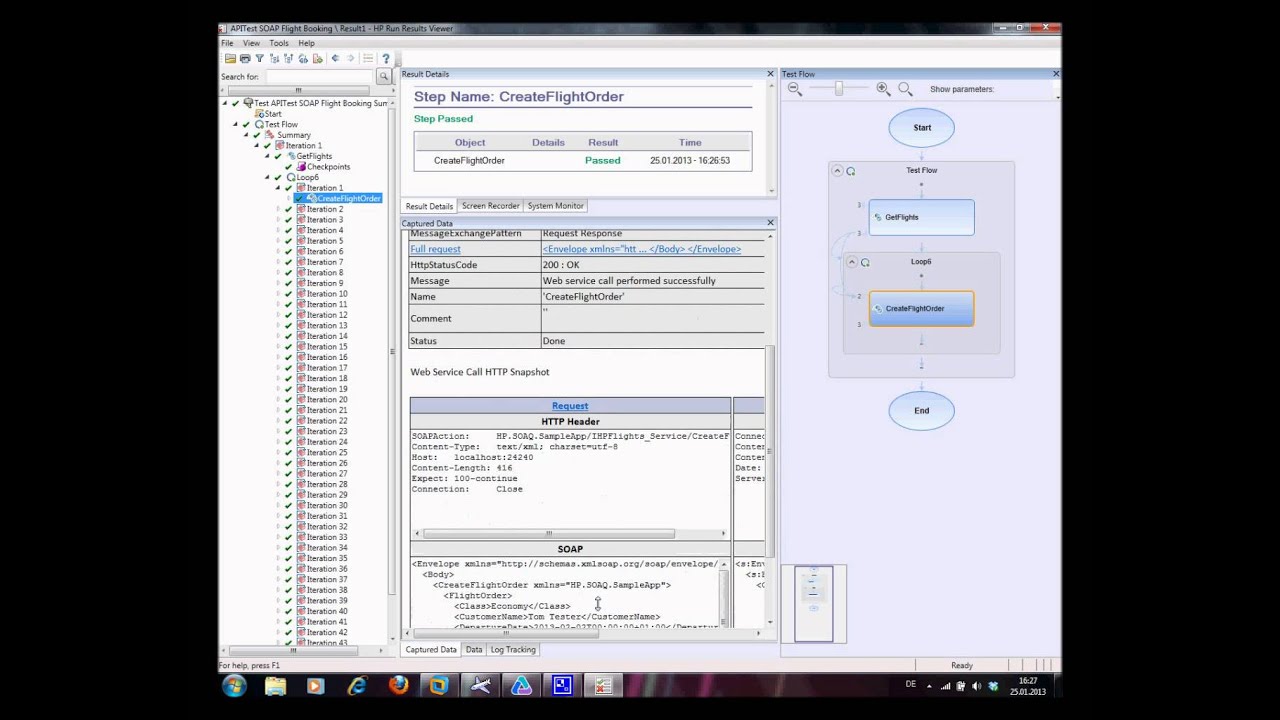The height and width of the screenshot is (720, 1280).
Task: Select the CreateFlightOrder step in diagram
Action: [921, 308]
